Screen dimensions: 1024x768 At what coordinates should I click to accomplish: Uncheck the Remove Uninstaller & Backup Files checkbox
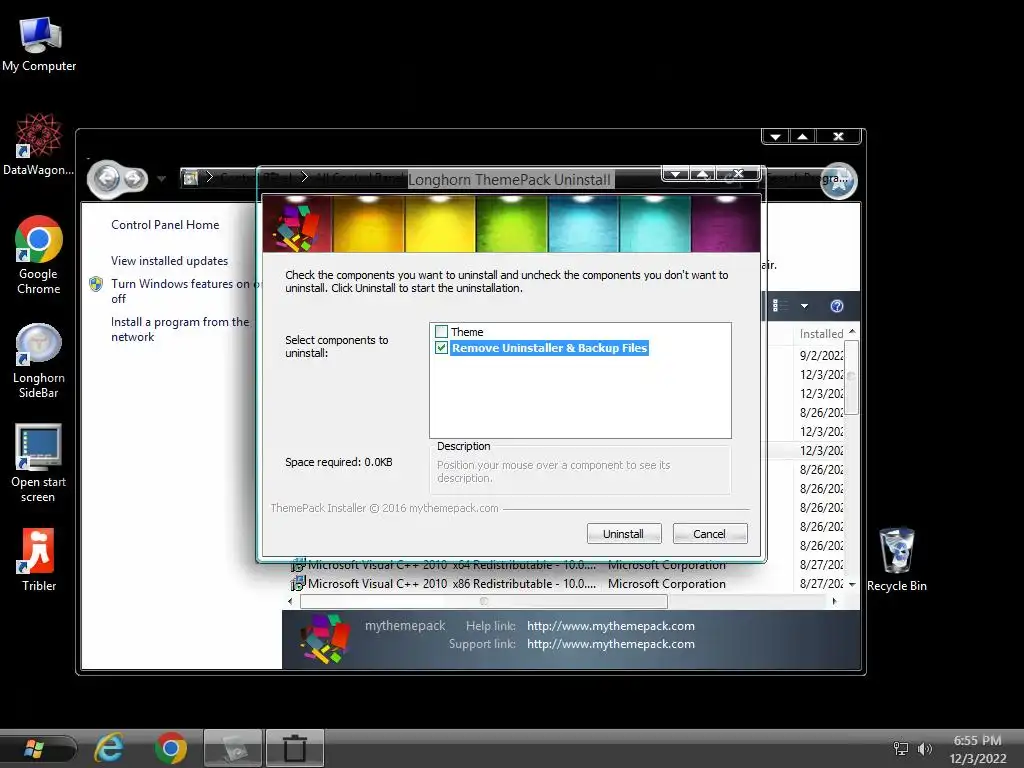click(441, 348)
